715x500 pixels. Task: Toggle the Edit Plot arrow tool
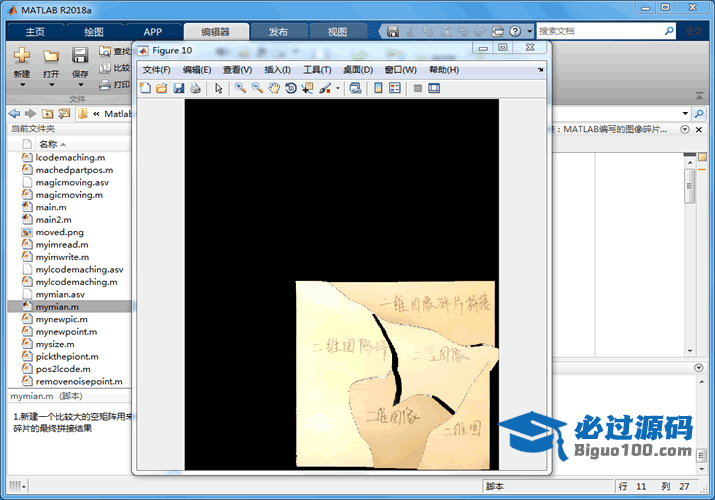219,88
